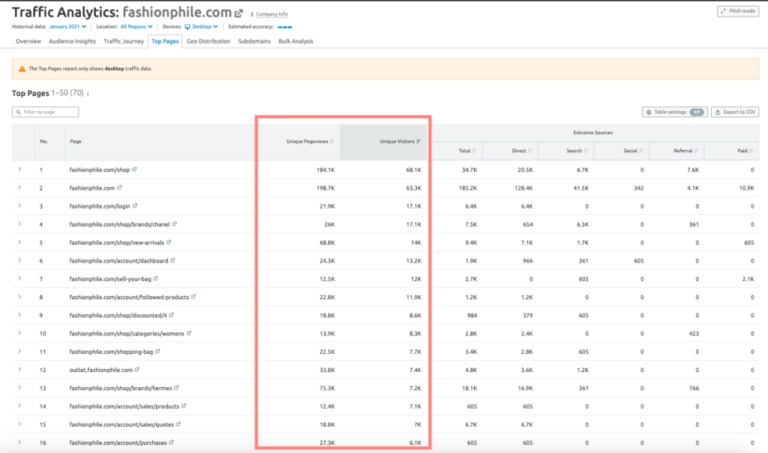Click Export to CSV button
Viewport: 768px width, 453px height.
(x=735, y=112)
